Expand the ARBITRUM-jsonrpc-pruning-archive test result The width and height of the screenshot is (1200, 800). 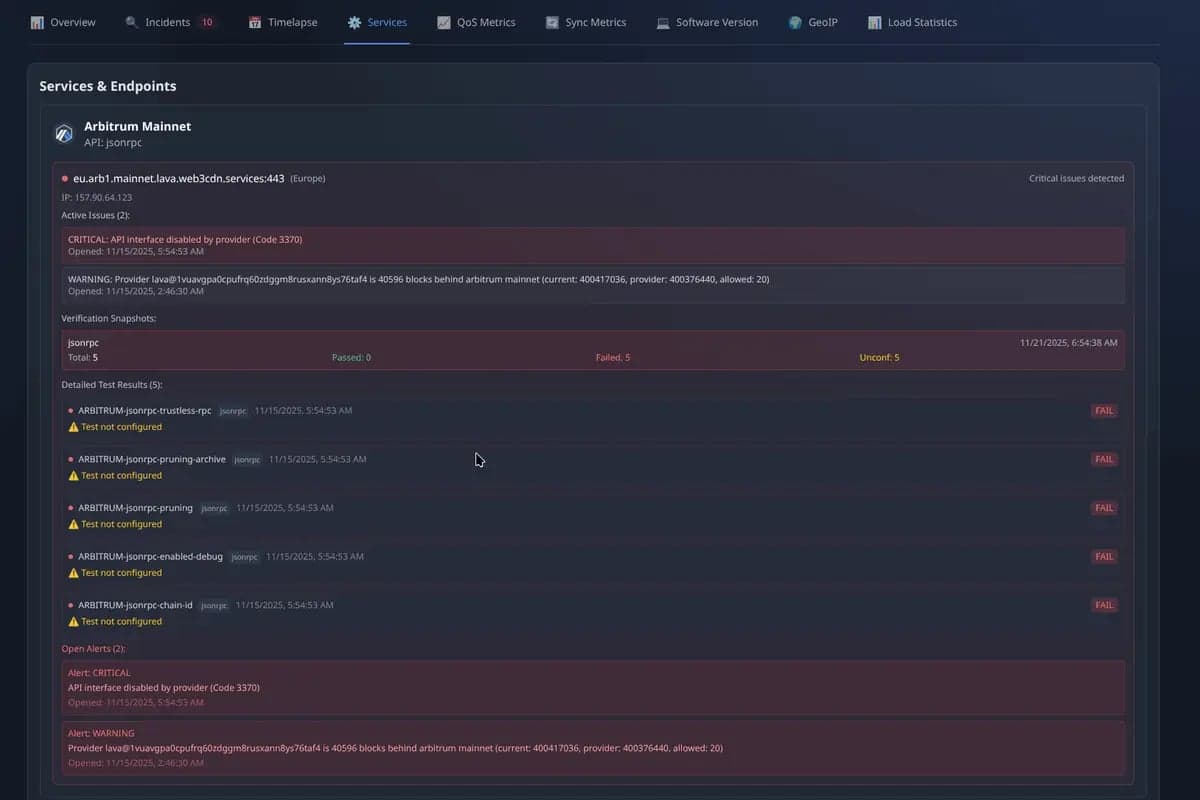click(x=152, y=459)
